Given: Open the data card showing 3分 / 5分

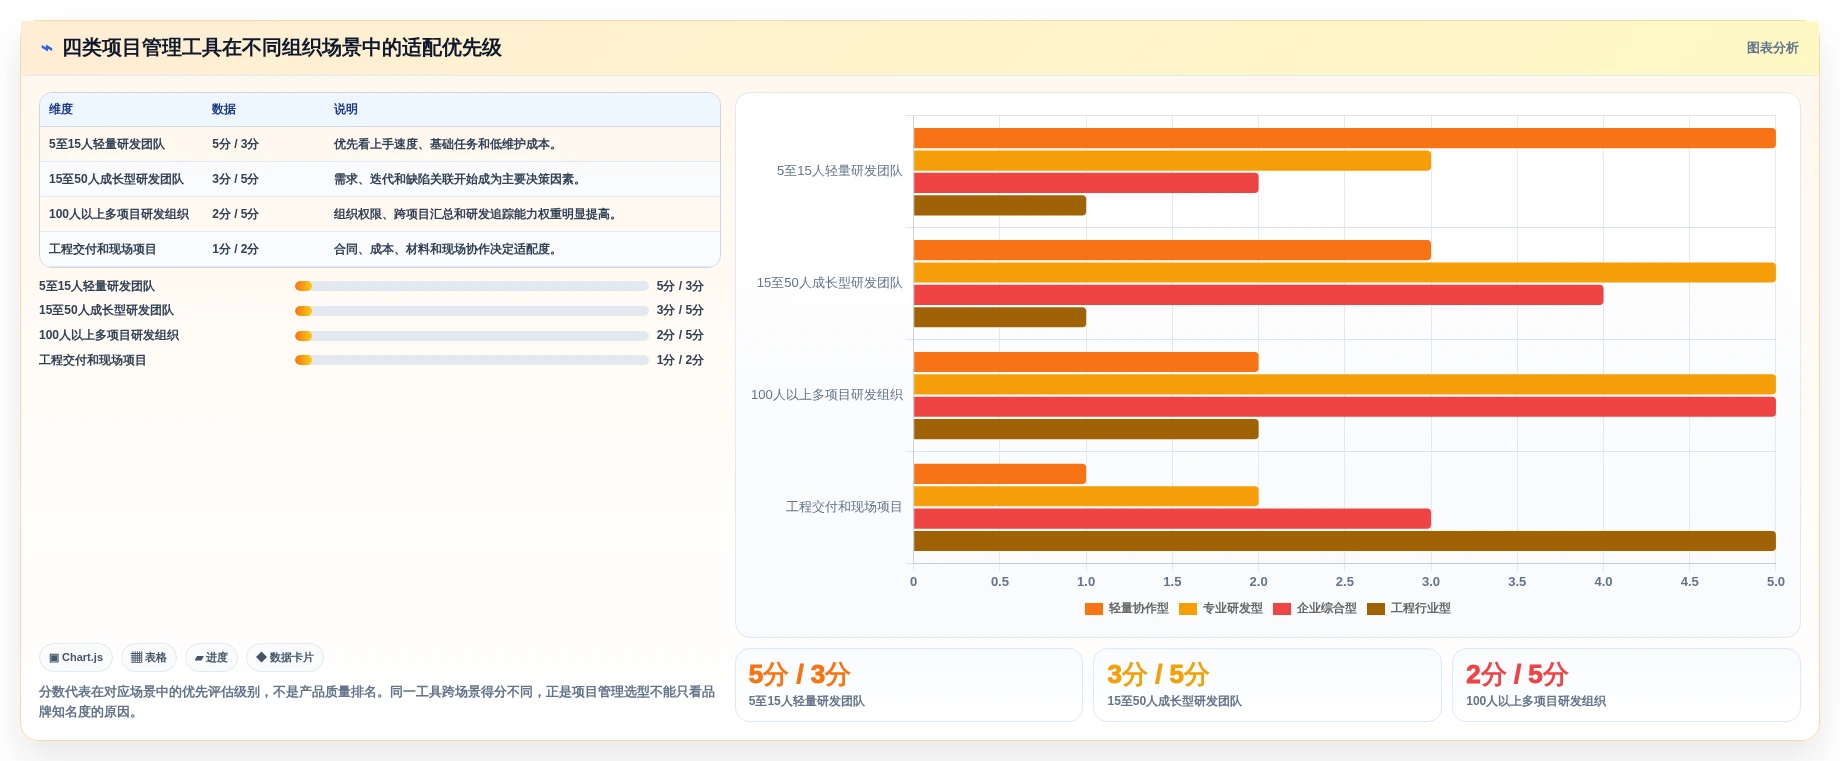Looking at the screenshot, I should click(1267, 685).
